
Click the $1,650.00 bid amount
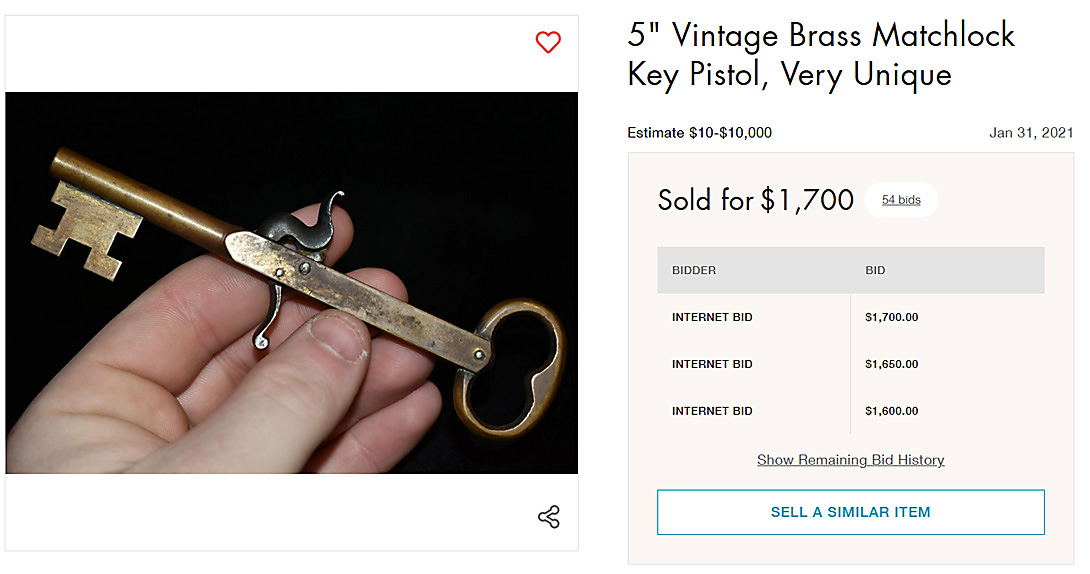tap(891, 364)
